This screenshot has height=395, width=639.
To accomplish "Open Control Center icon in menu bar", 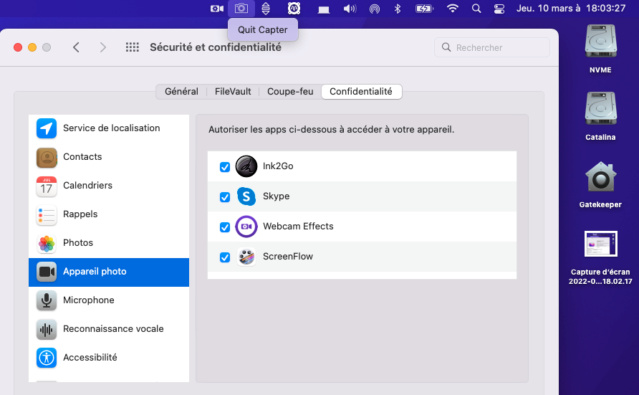I will pos(499,9).
